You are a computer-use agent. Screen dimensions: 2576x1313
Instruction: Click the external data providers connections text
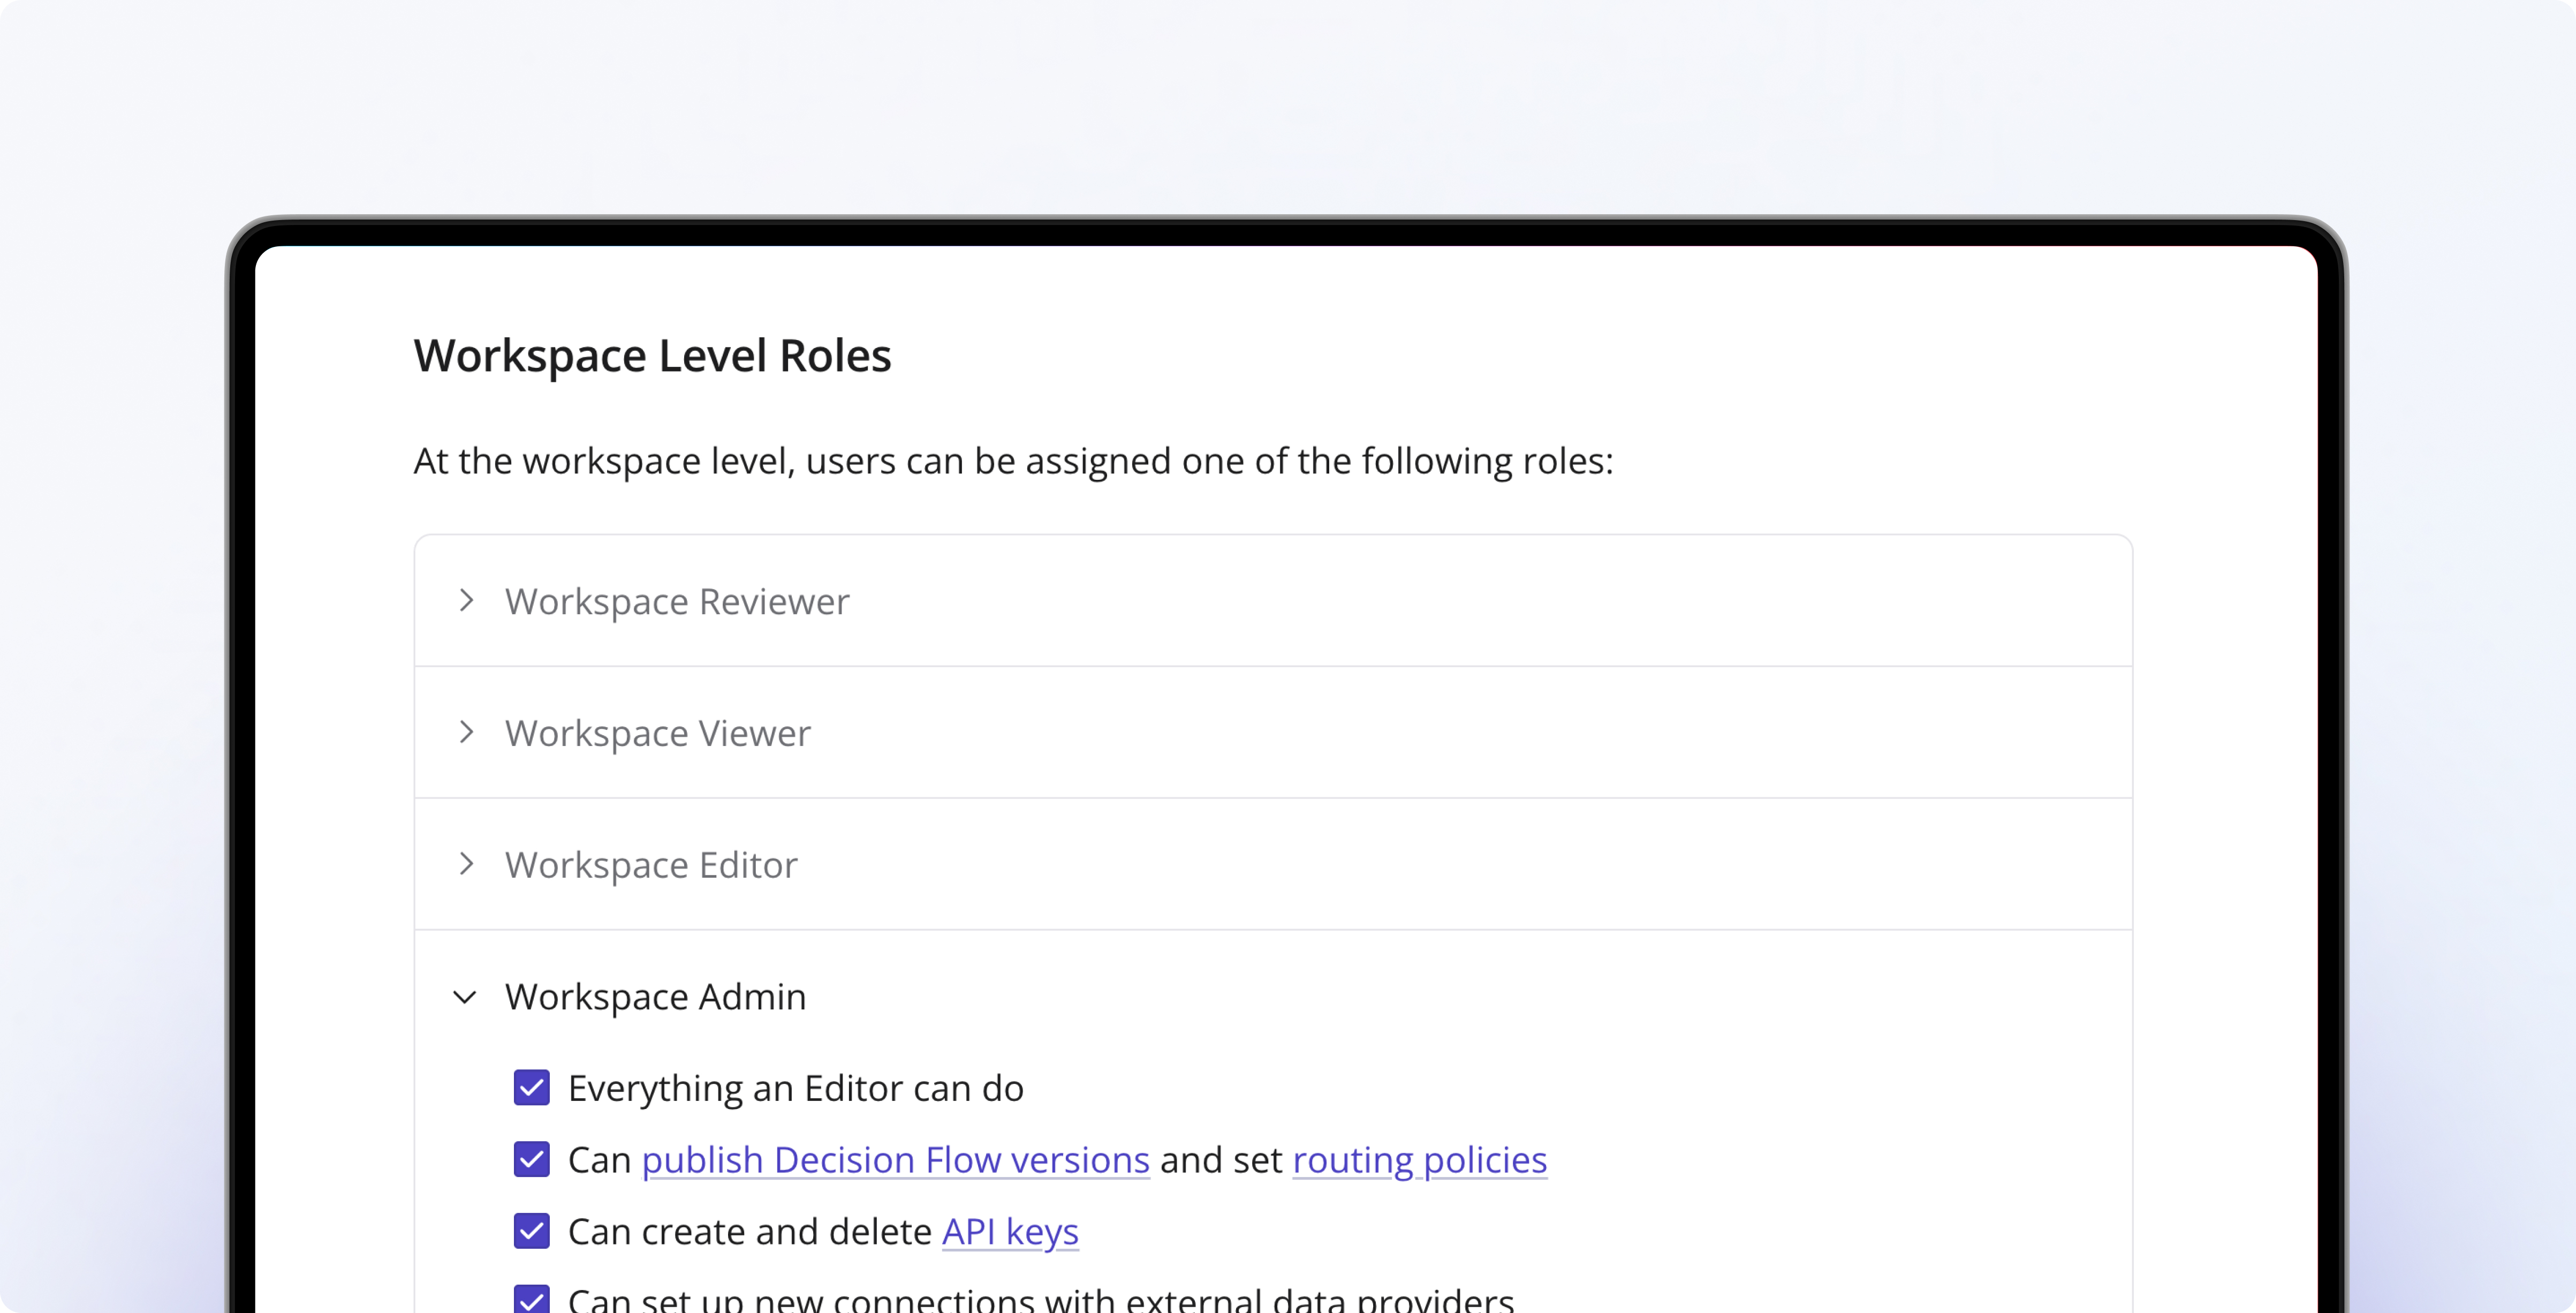click(1040, 1300)
